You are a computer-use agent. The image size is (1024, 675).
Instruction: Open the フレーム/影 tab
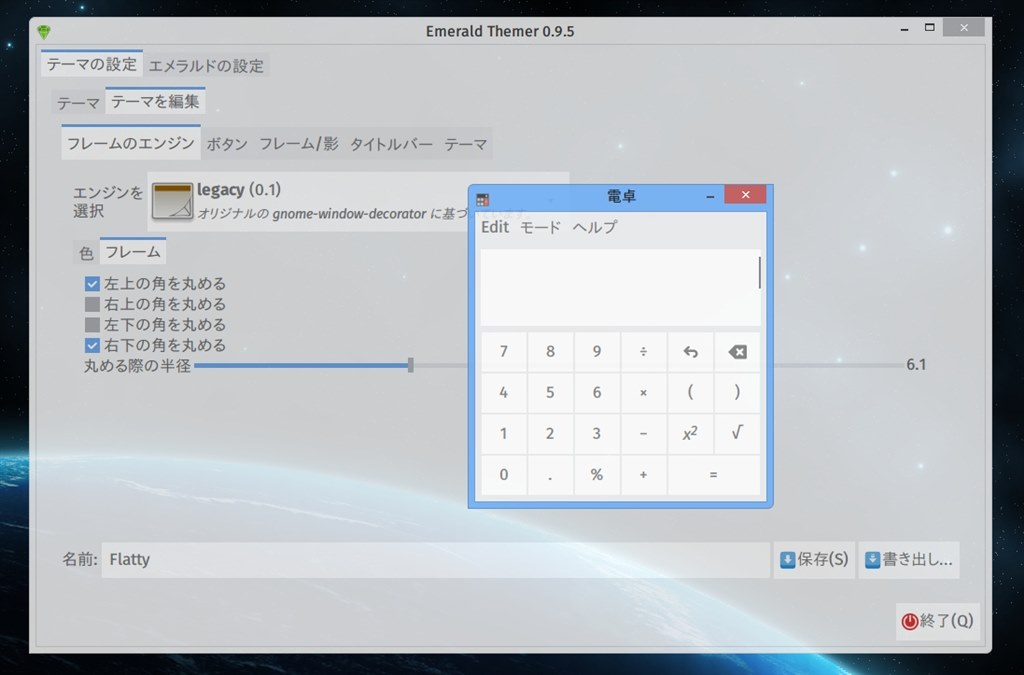[299, 144]
